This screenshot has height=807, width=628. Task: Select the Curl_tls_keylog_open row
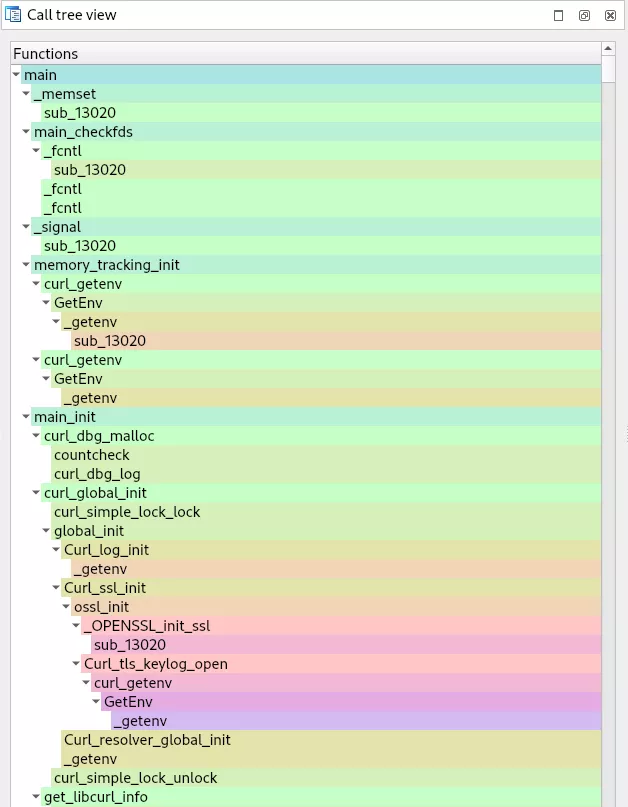(x=341, y=664)
